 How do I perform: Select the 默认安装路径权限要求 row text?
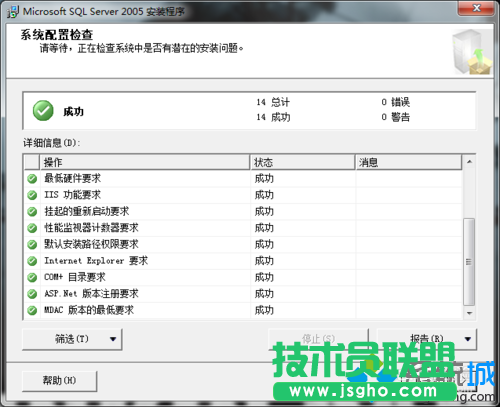point(91,244)
